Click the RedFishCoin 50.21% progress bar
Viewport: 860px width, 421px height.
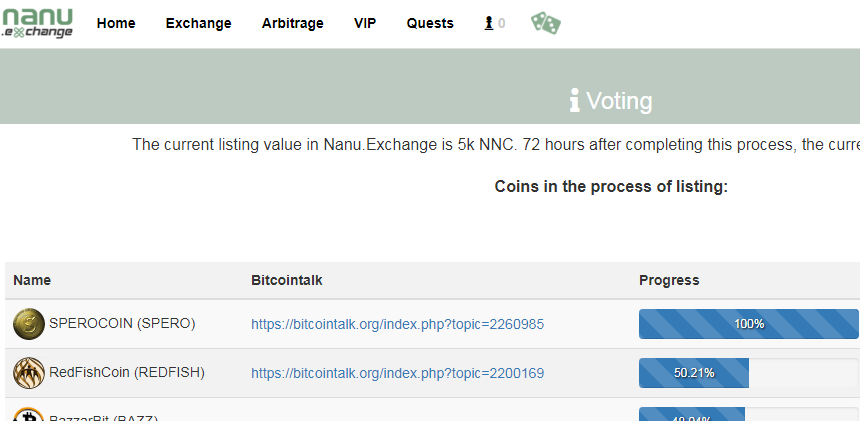[749, 373]
